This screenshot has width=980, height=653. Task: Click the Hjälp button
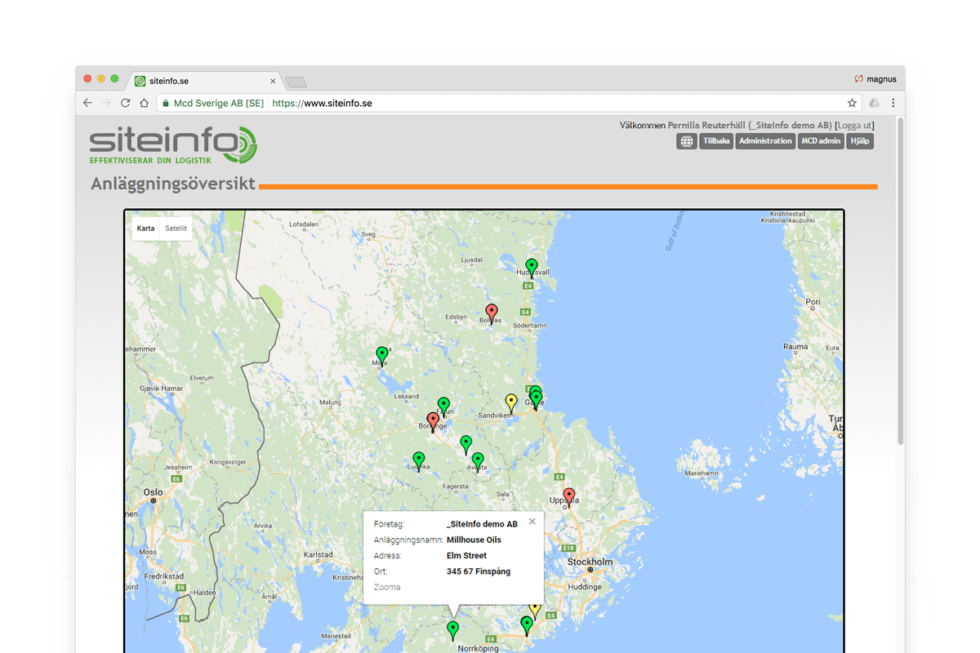click(x=860, y=141)
